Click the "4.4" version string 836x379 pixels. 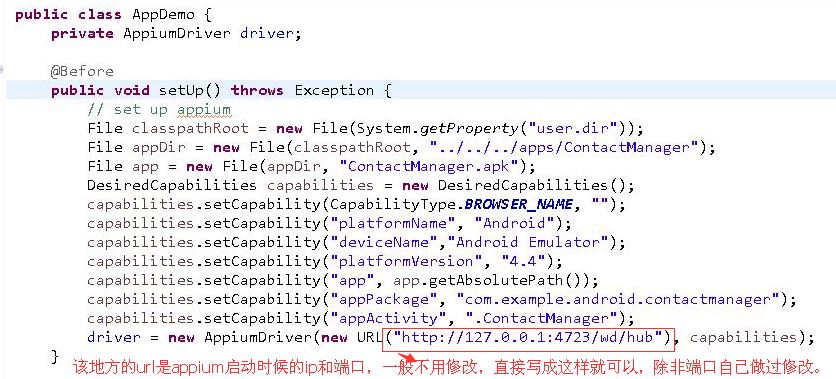tap(524, 262)
